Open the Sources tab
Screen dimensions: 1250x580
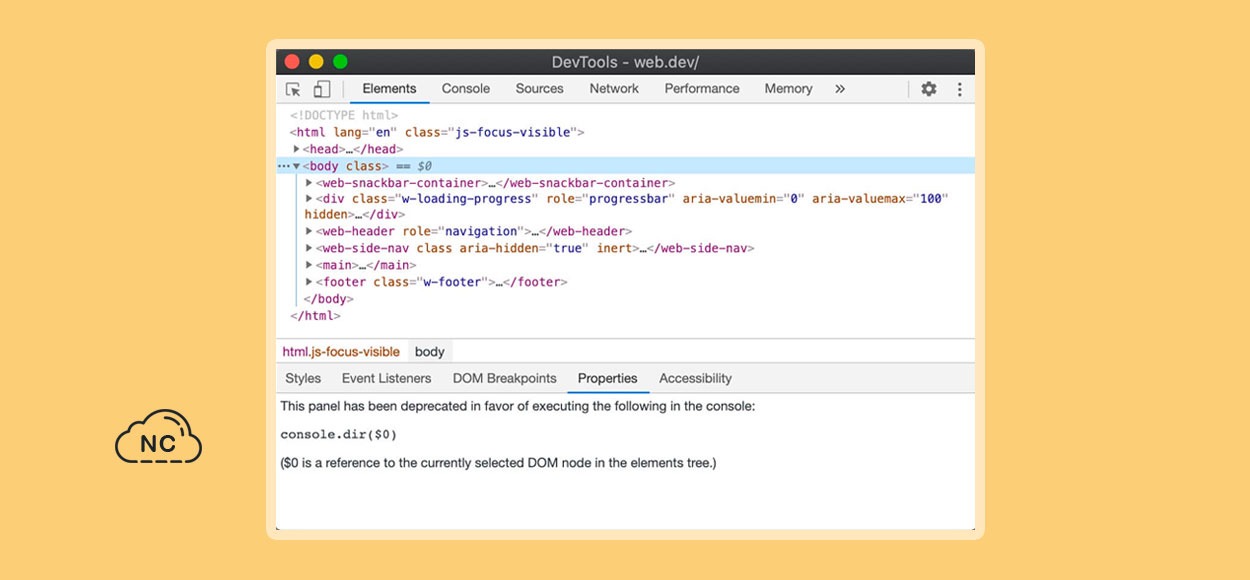[x=540, y=89]
